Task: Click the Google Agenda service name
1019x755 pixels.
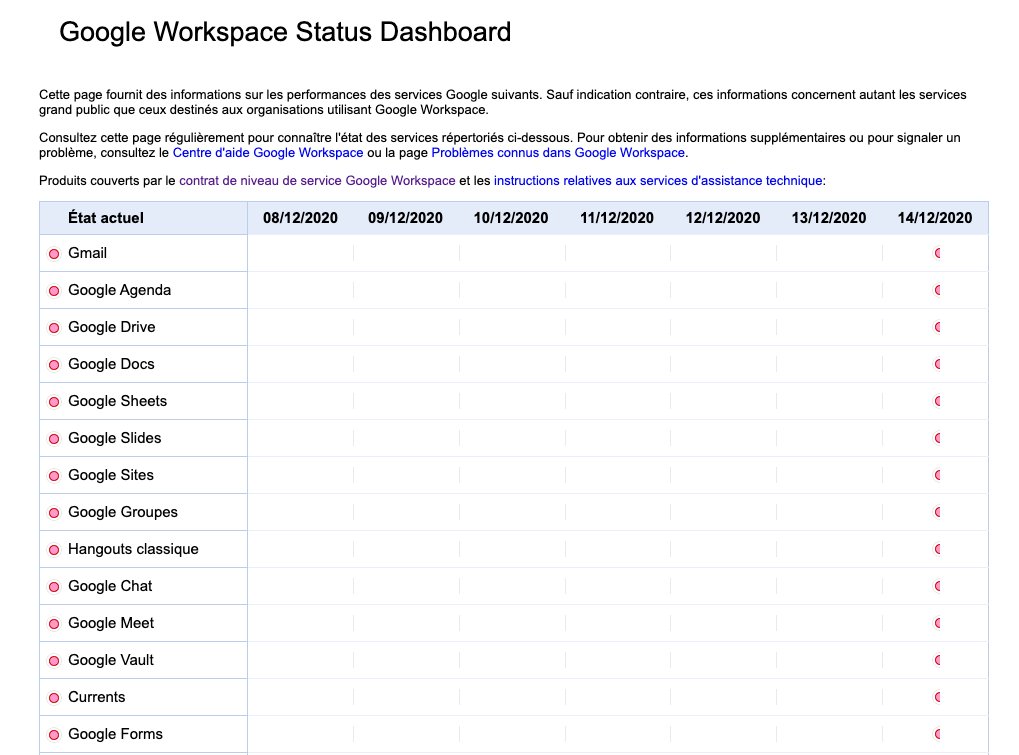Action: coord(120,290)
